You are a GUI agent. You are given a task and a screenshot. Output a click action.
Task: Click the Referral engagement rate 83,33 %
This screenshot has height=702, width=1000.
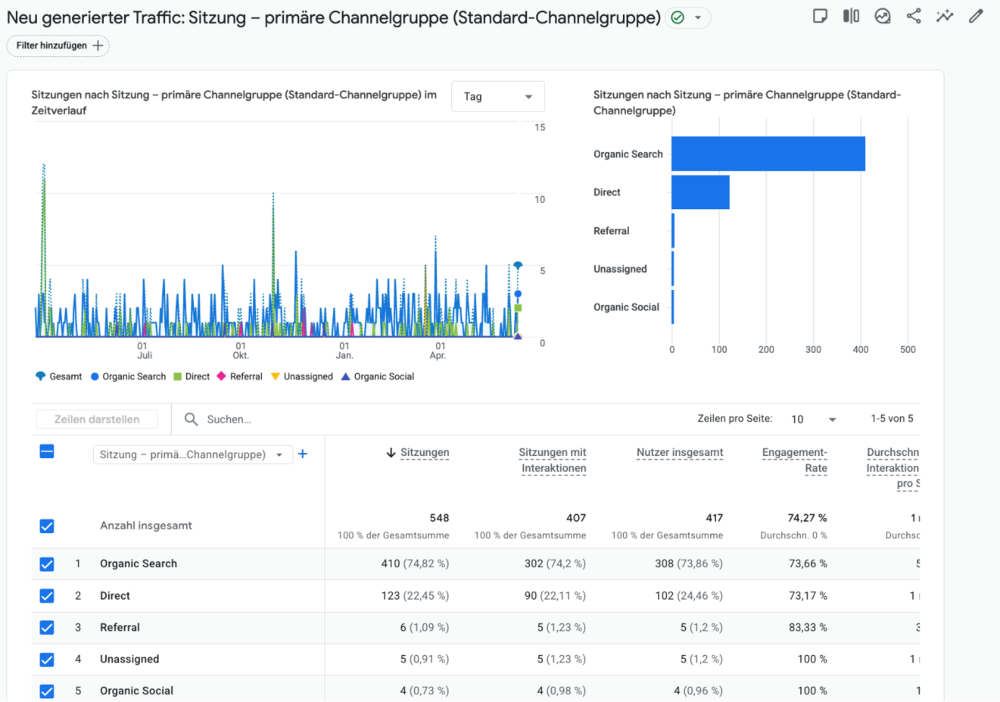tap(808, 627)
